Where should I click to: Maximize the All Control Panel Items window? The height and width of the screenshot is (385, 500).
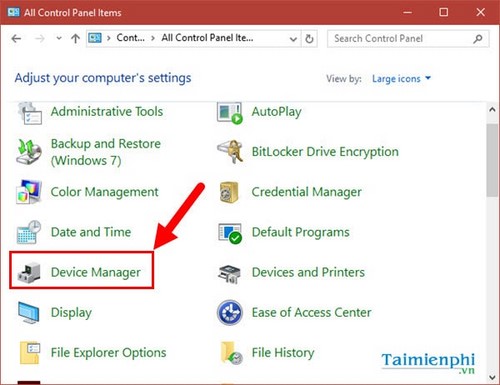pos(443,12)
